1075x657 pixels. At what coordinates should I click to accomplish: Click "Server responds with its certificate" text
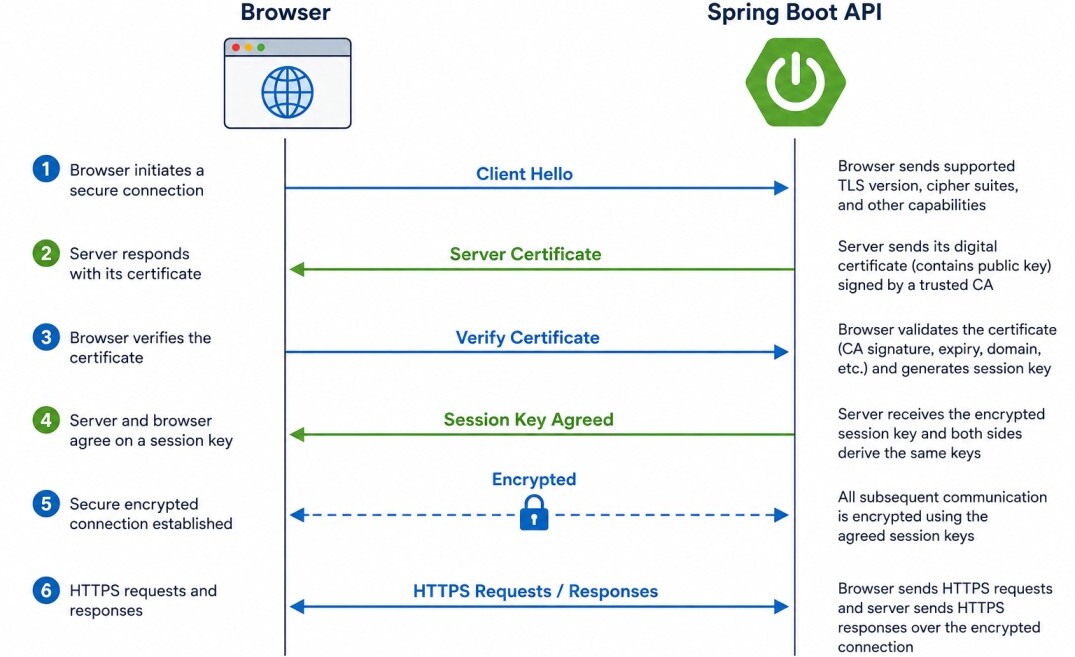click(x=136, y=264)
